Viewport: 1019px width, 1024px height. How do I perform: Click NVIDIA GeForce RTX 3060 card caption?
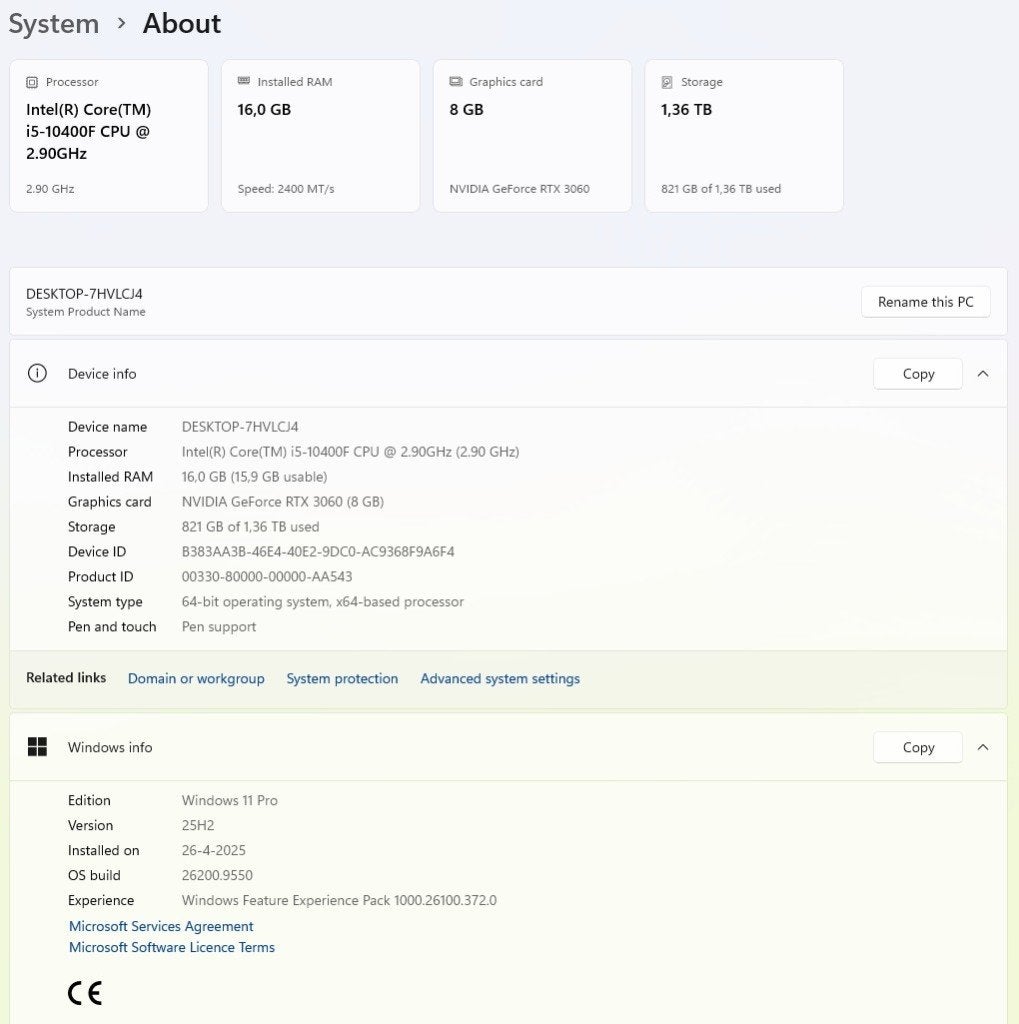519,189
